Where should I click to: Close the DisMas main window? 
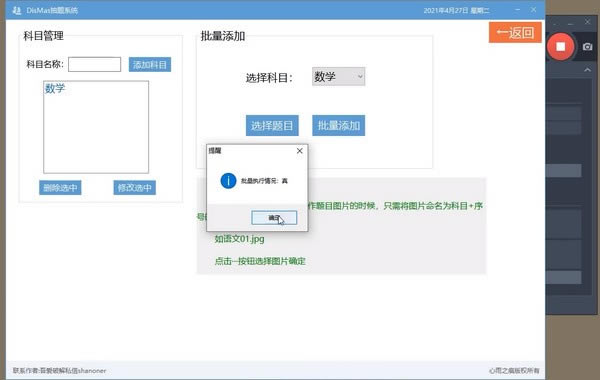[x=533, y=10]
